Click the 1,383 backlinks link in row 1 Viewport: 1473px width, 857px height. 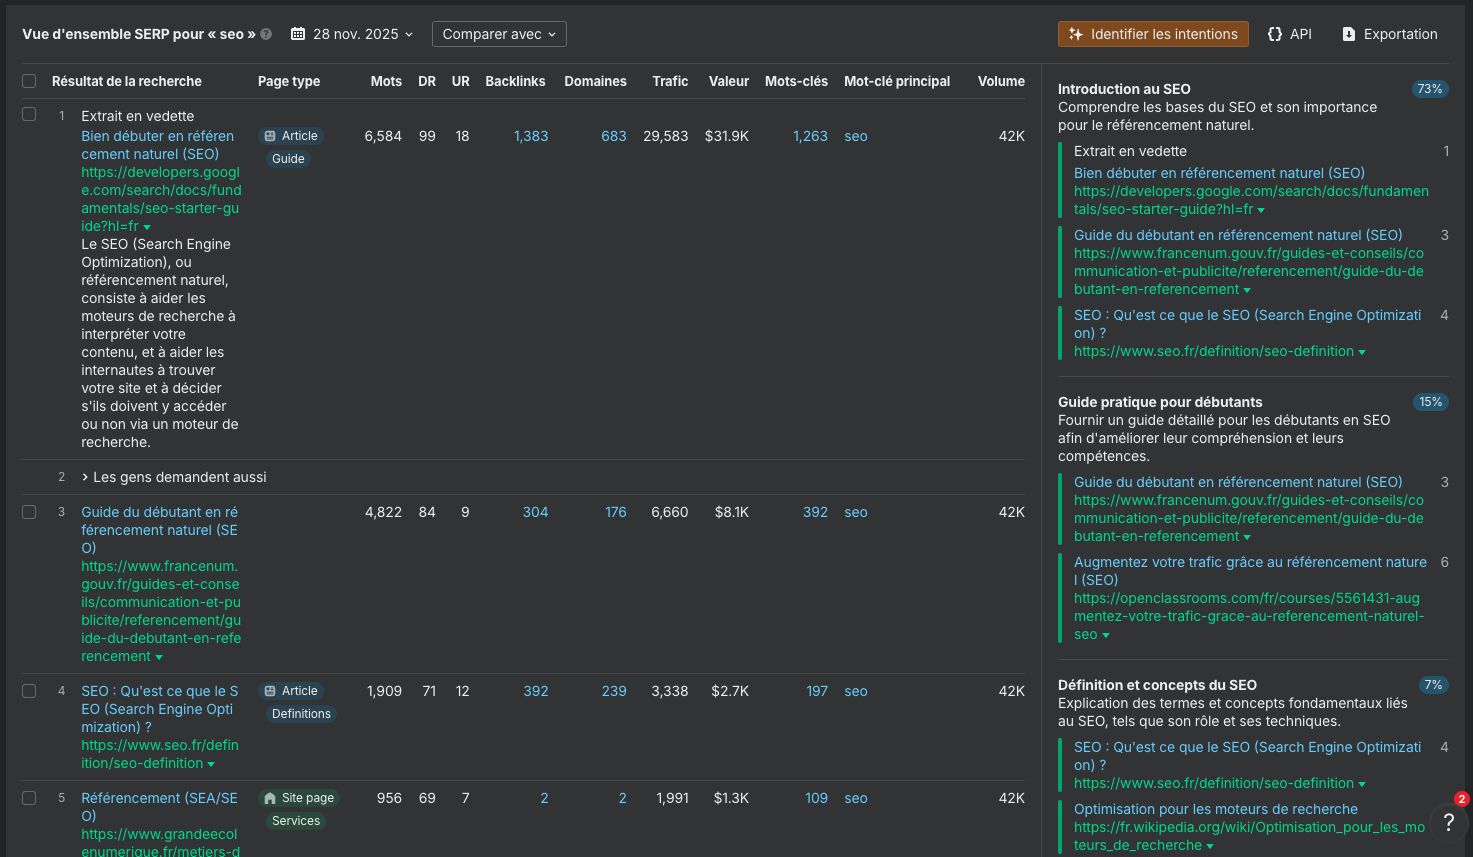coord(530,135)
